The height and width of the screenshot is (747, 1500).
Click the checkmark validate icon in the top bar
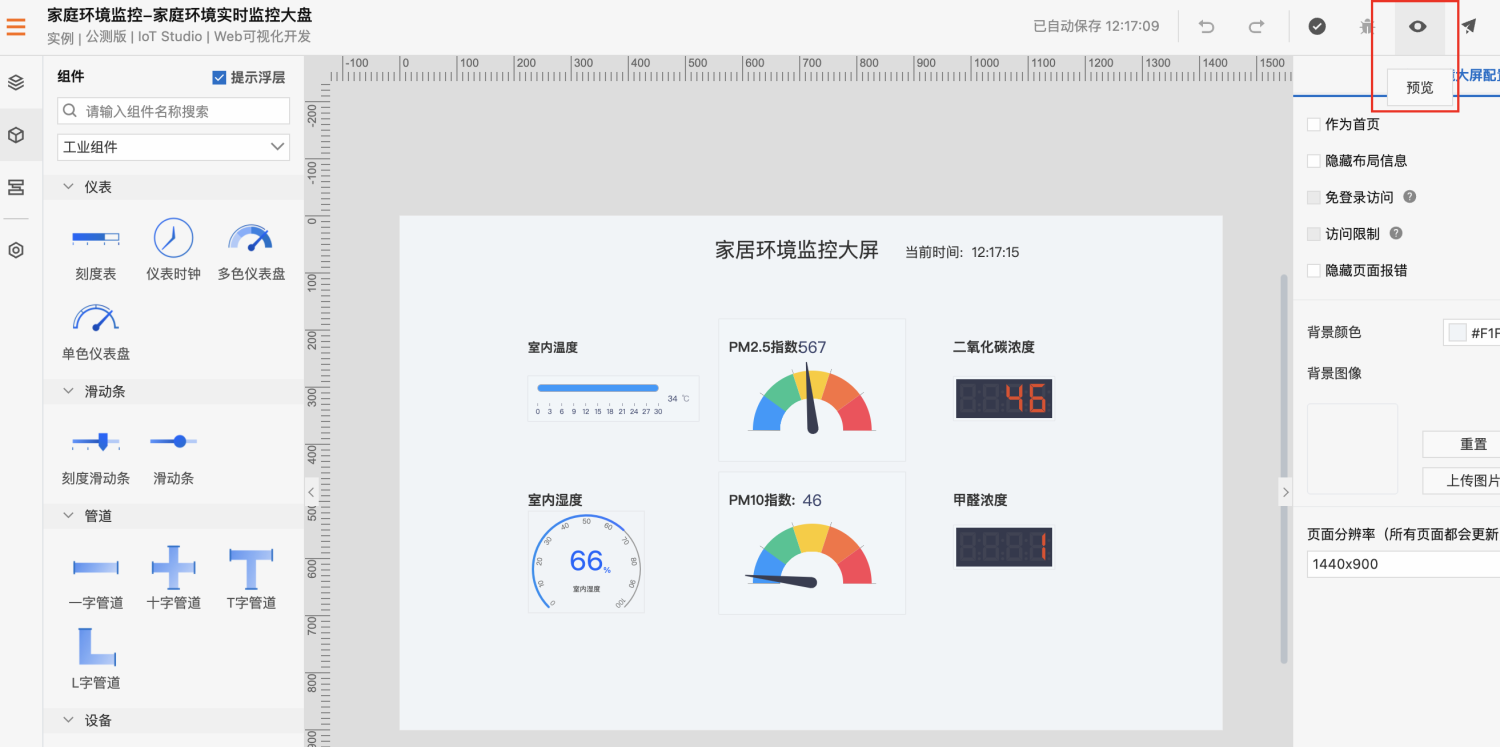[1317, 27]
